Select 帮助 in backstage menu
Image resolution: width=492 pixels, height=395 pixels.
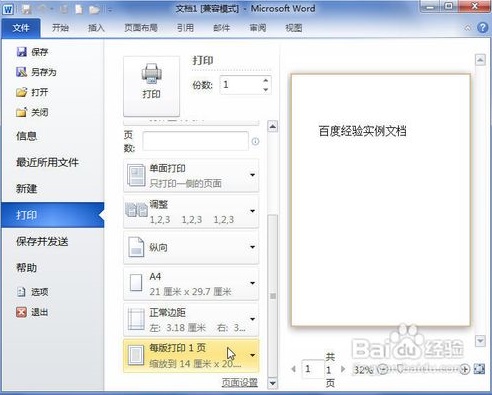click(x=26, y=268)
